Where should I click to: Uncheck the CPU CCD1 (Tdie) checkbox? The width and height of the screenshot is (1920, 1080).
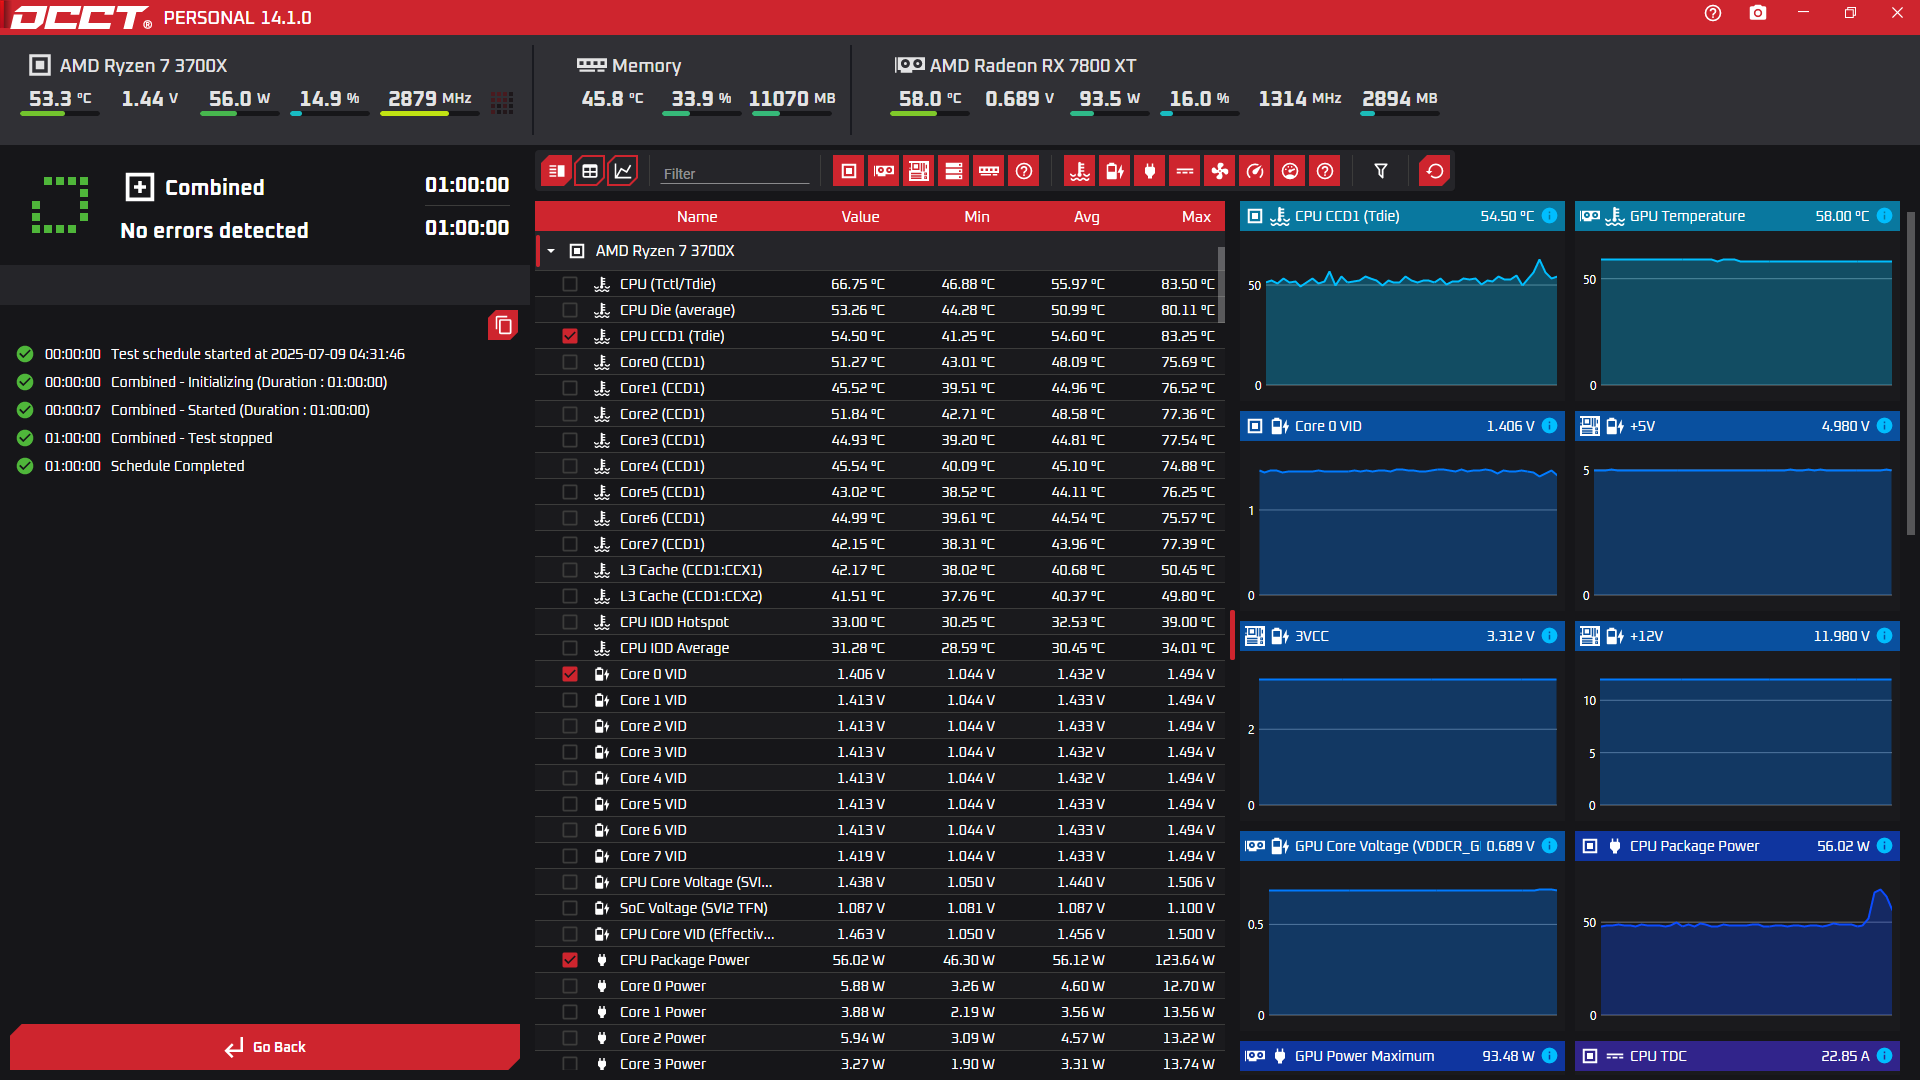[570, 336]
